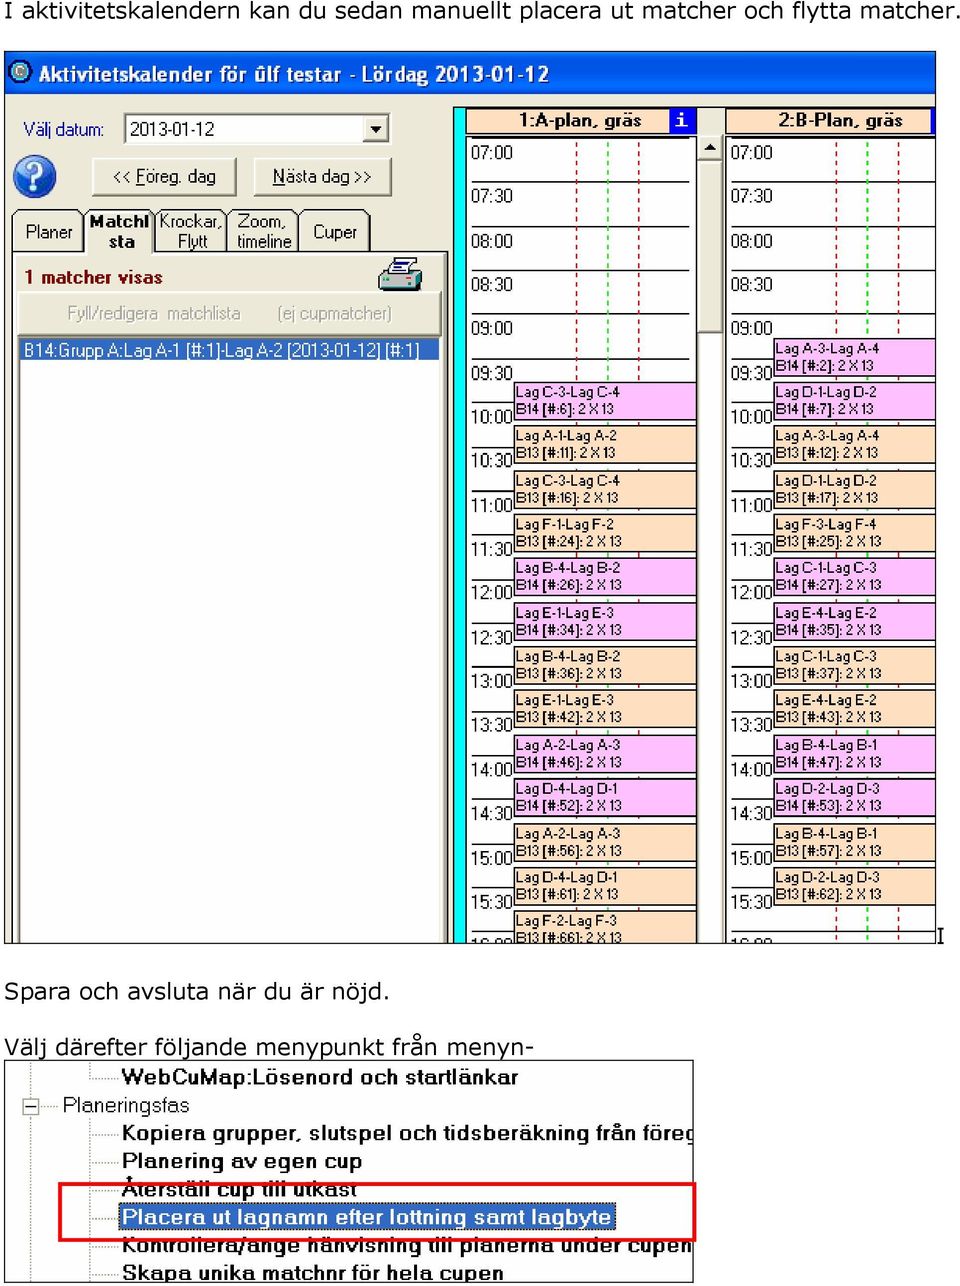This screenshot has width=960, height=1286.
Task: Select match Lag C-1-Lag C-3 B14 #27
Action: click(854, 577)
